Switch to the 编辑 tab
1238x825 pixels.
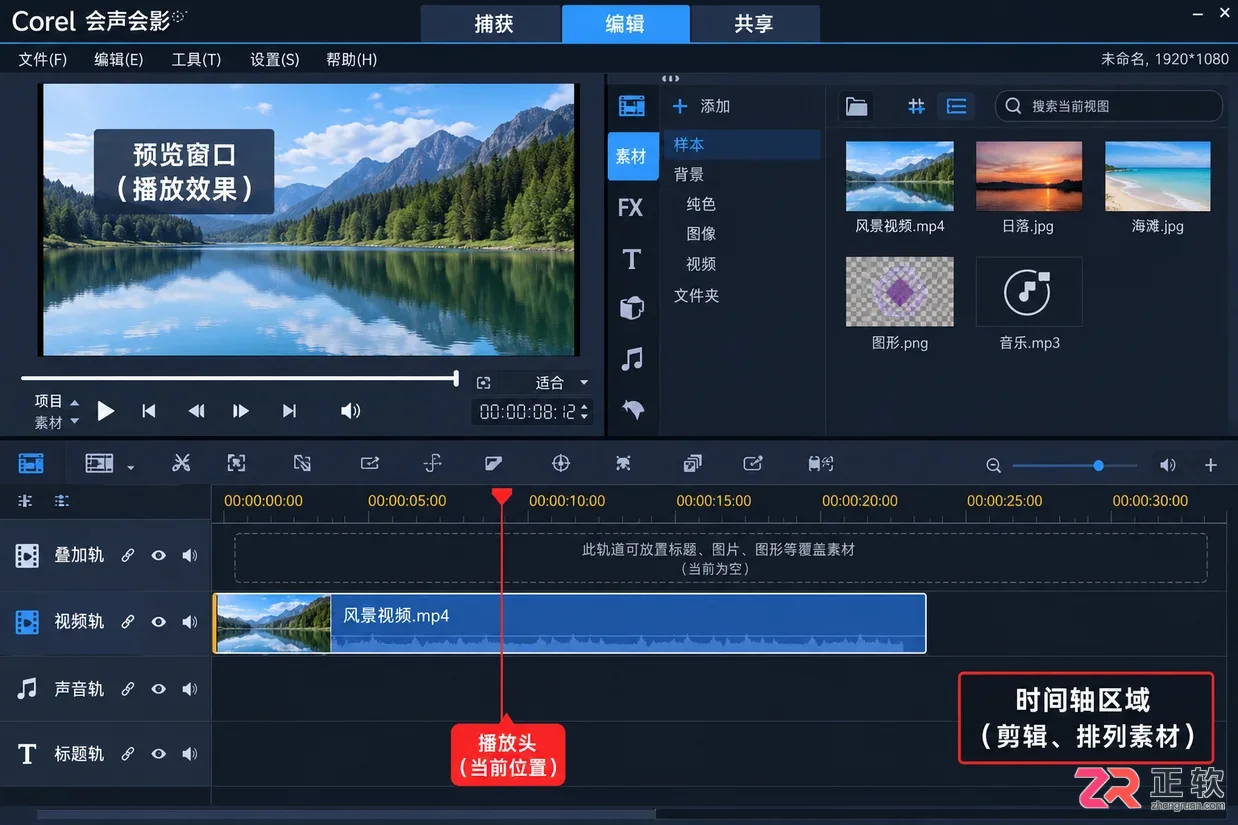click(x=625, y=24)
